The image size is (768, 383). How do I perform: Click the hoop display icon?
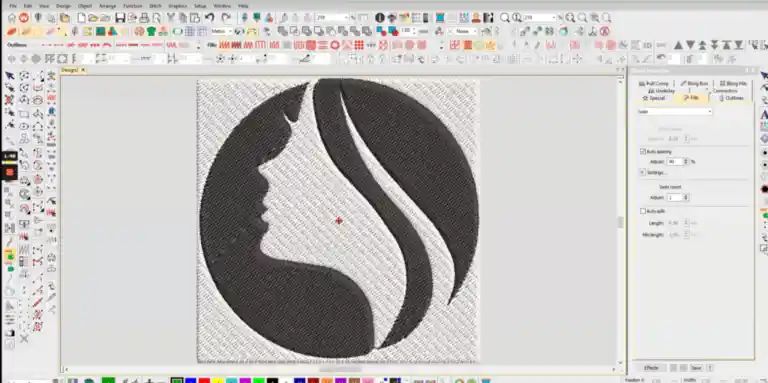(x=177, y=31)
